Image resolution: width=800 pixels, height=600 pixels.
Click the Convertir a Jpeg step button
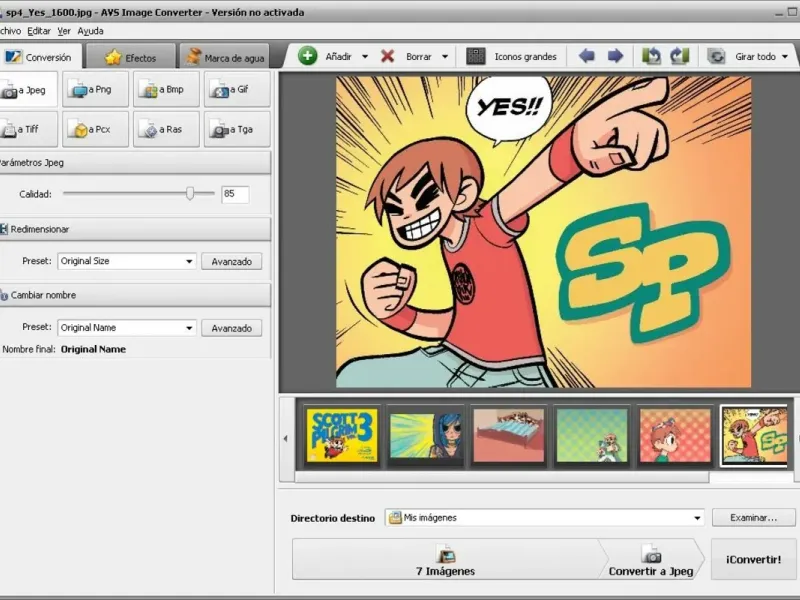point(651,559)
